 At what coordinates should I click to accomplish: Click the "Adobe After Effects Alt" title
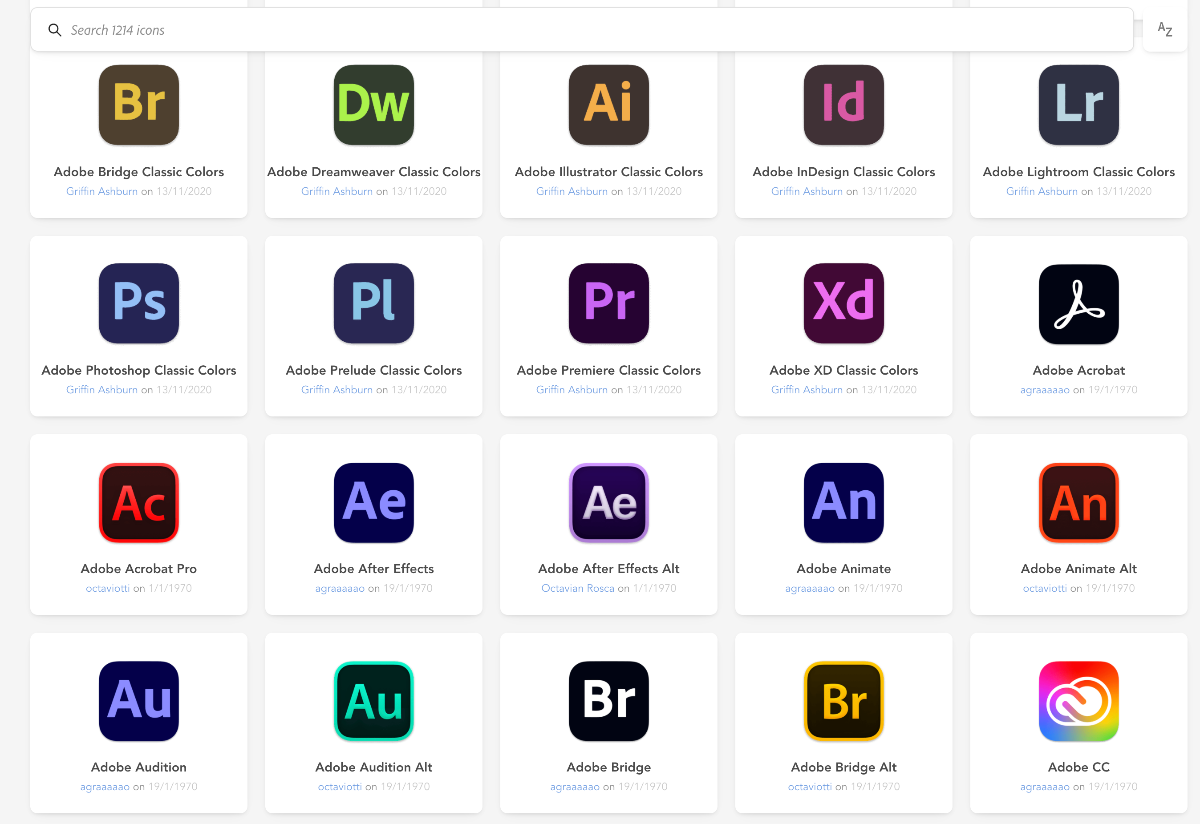point(609,569)
